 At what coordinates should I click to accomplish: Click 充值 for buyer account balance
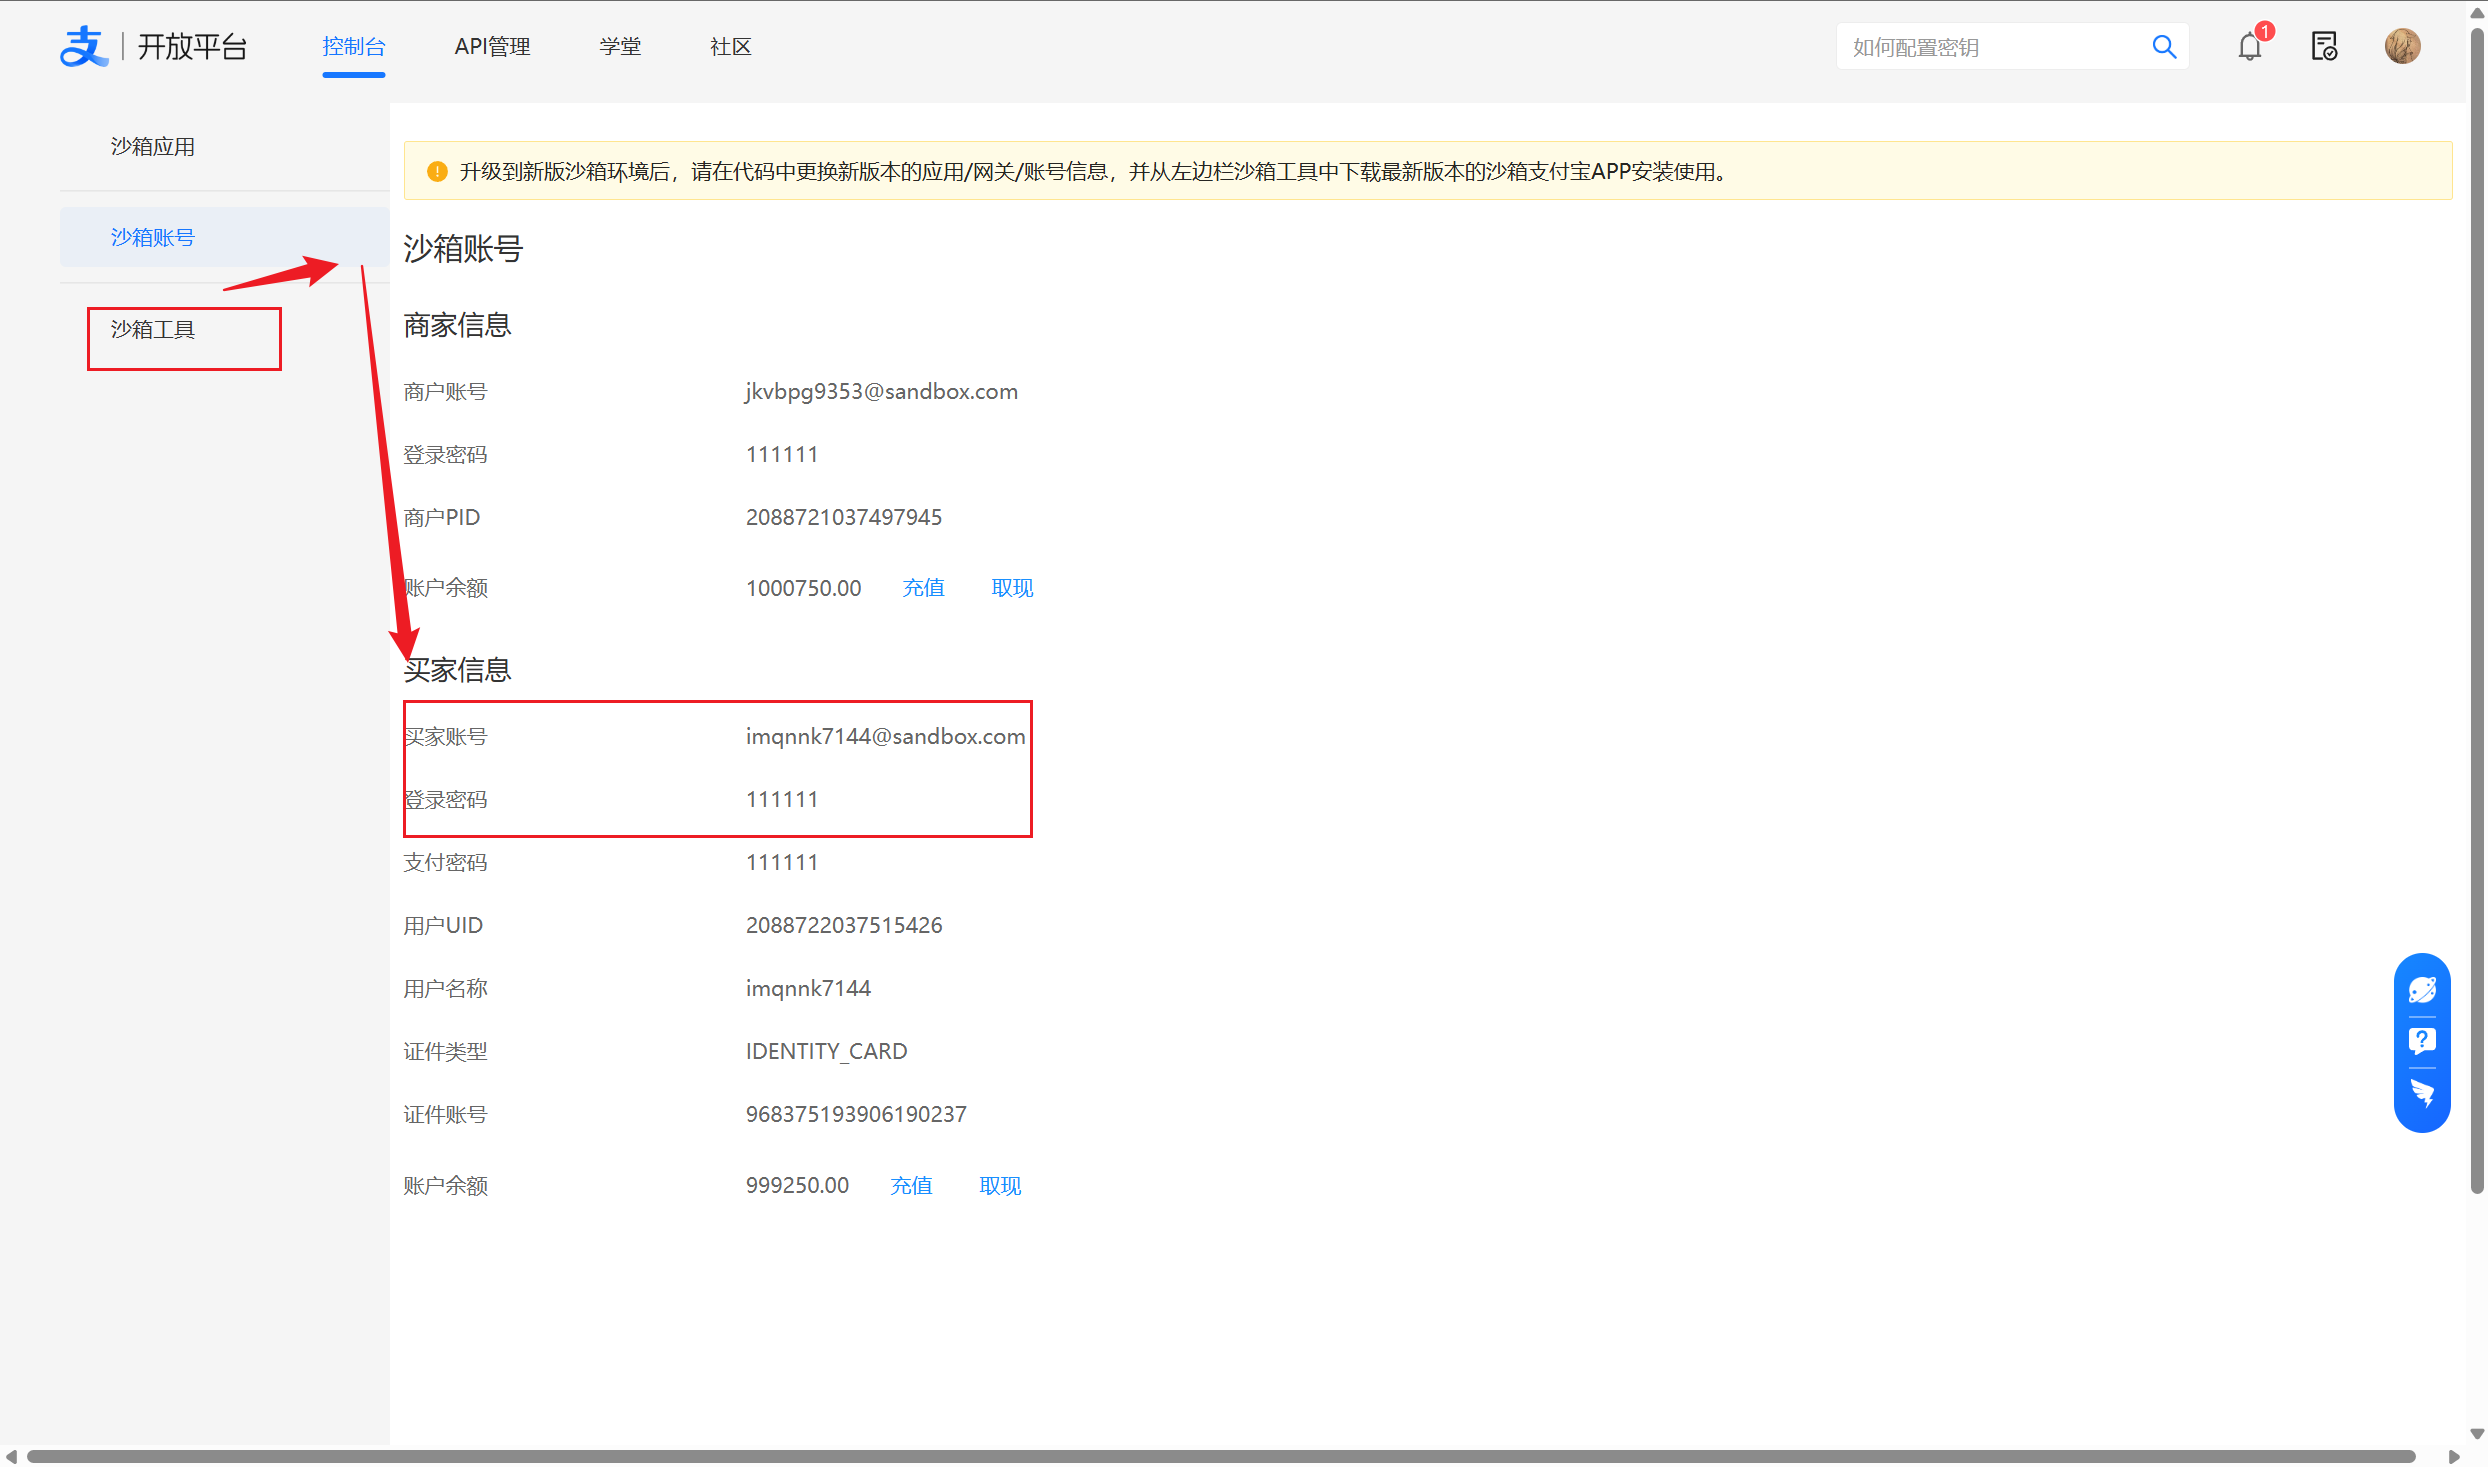coord(911,1186)
